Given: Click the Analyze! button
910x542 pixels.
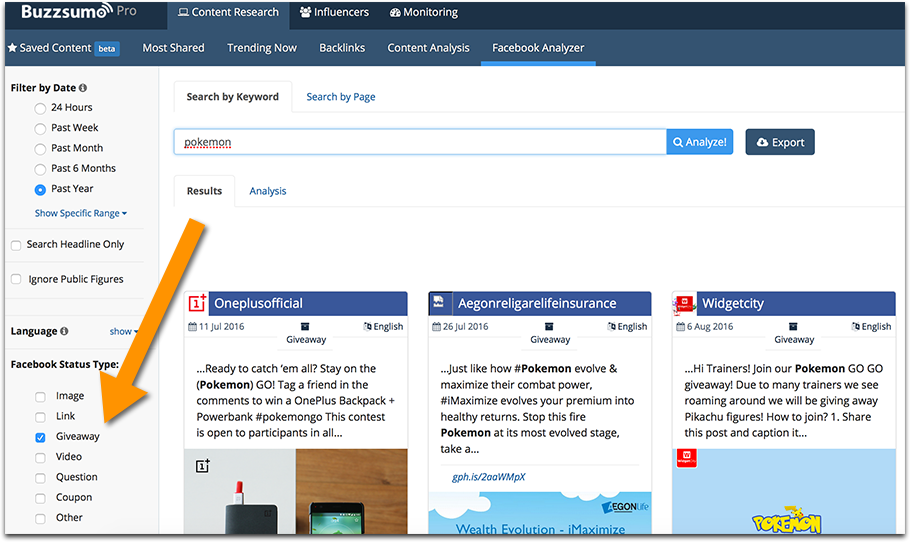Looking at the screenshot, I should [x=699, y=142].
